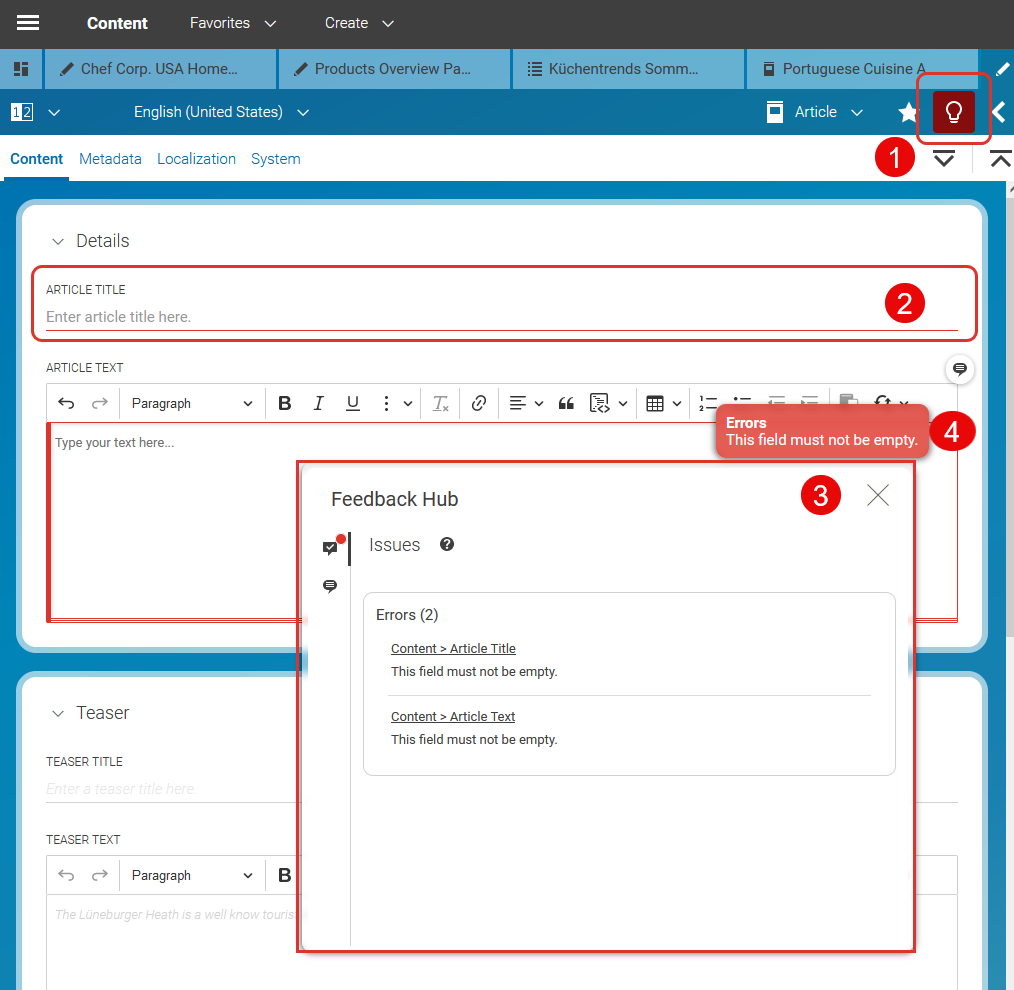Undo the last change in Article Text
The image size is (1014, 990).
66,403
